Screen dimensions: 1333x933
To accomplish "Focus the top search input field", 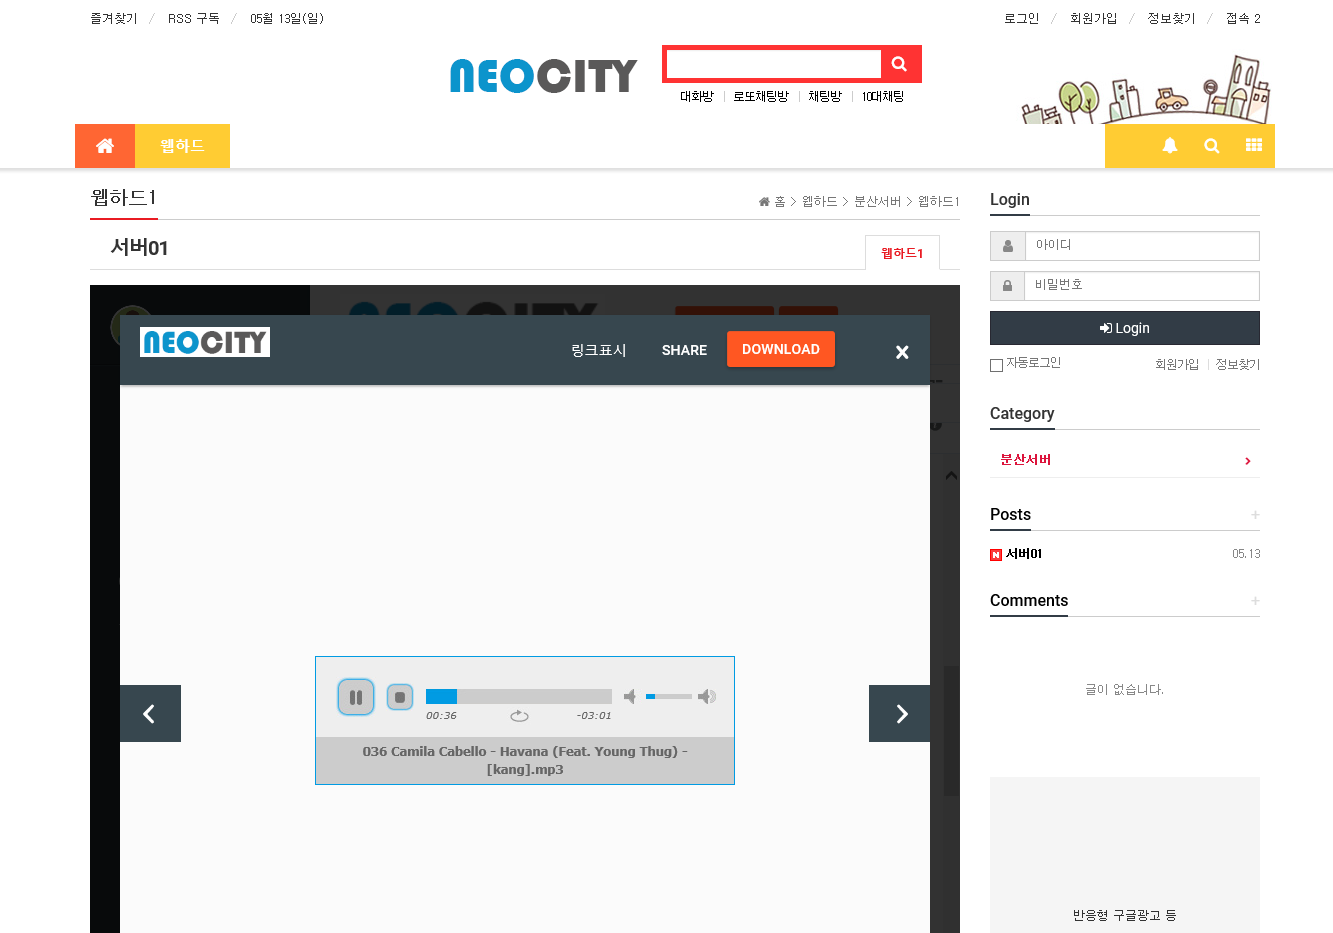I will pos(774,64).
